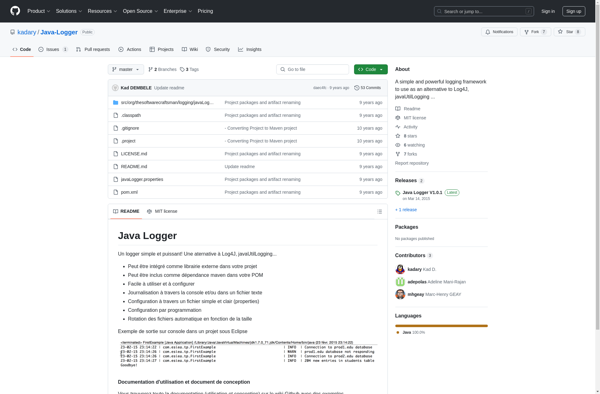600x394 pixels.
Task: Open the Activity link
Action: point(406,127)
